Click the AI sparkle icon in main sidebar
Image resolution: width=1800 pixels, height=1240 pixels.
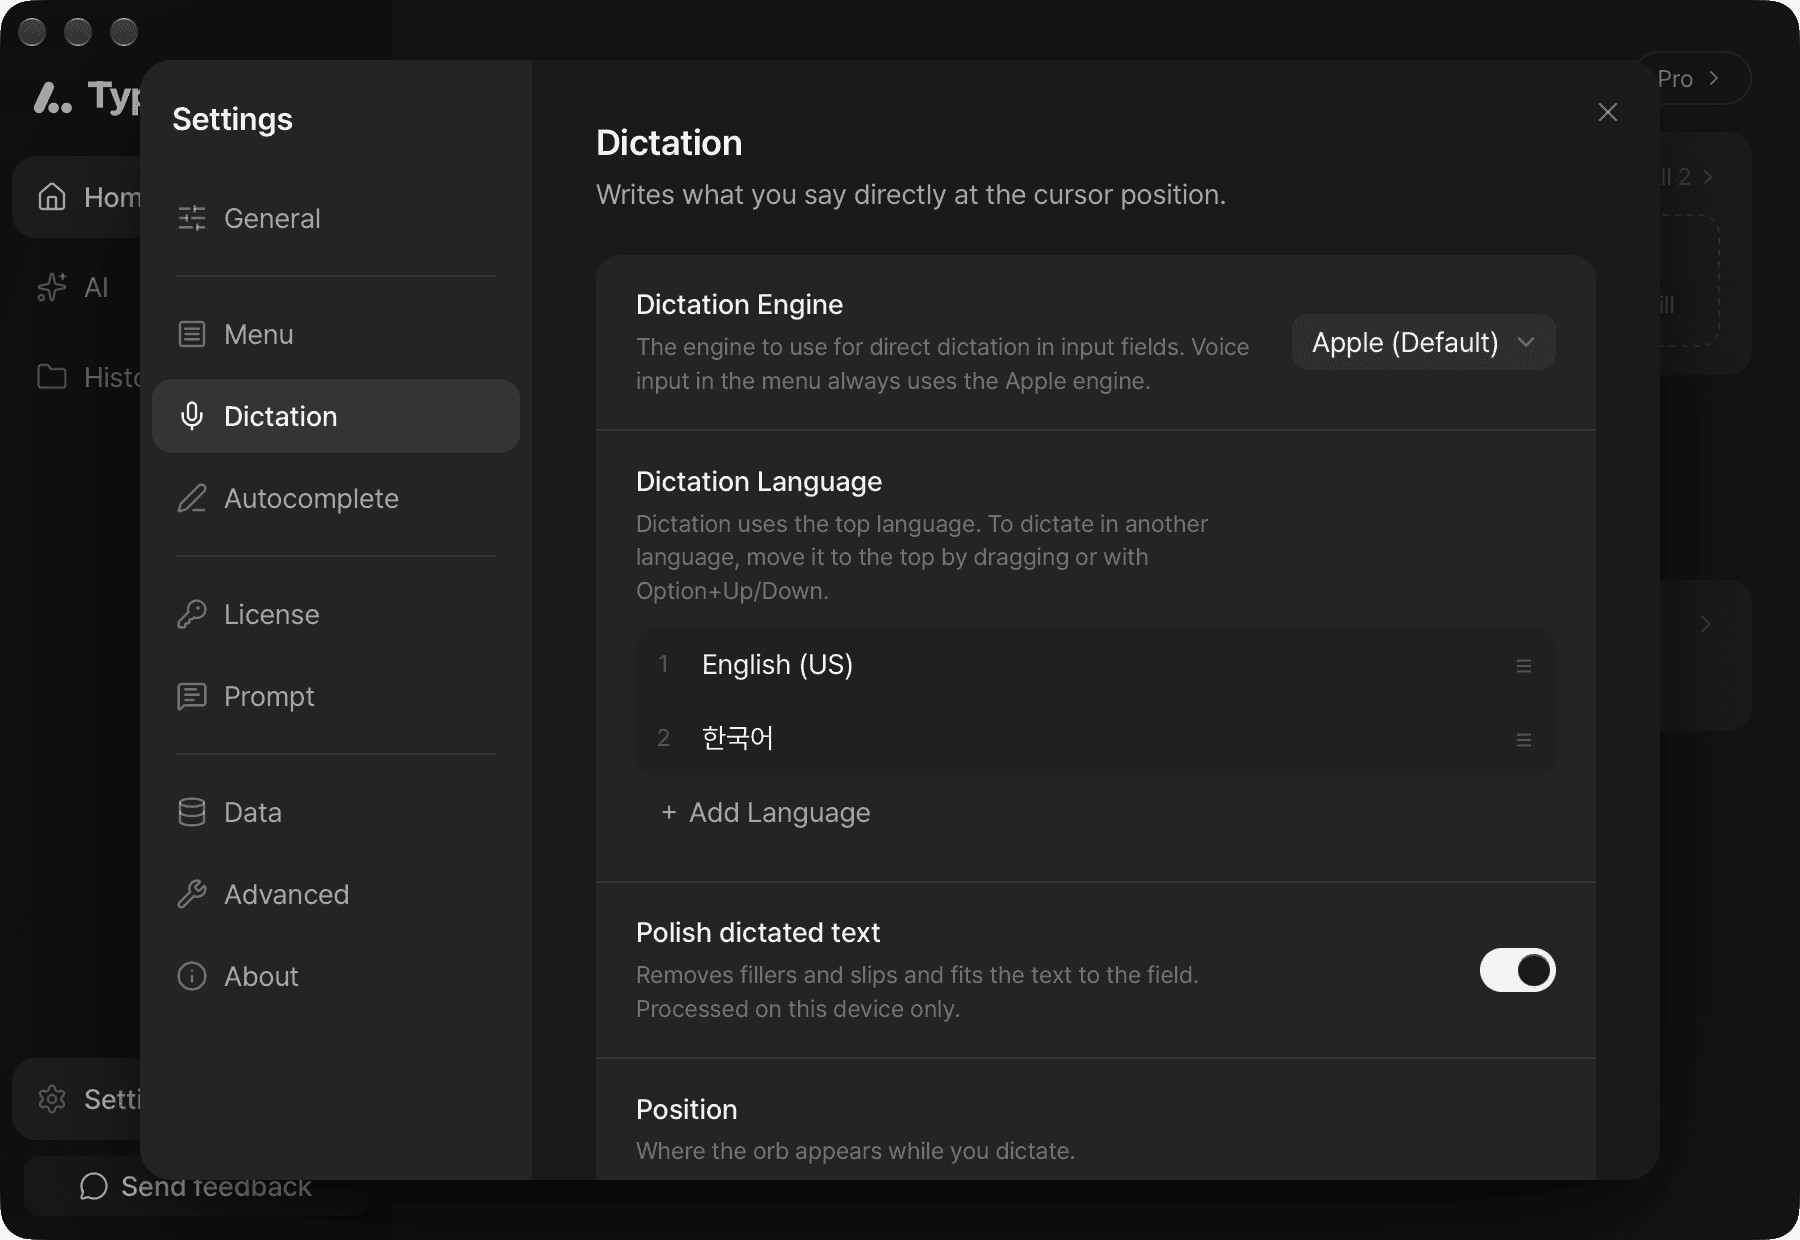pyautogui.click(x=52, y=287)
